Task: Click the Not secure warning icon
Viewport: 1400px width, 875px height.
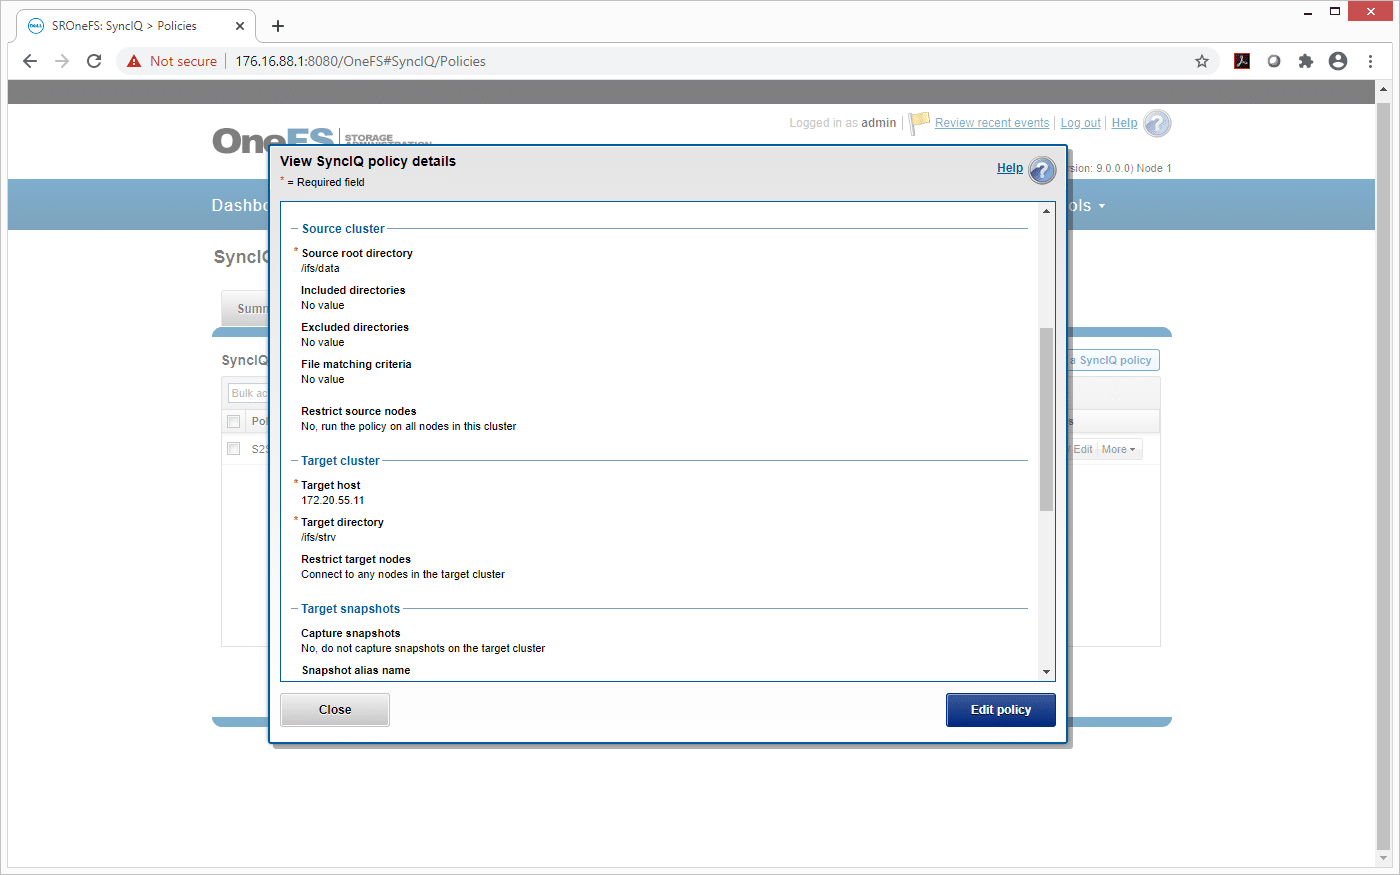Action: tap(134, 61)
